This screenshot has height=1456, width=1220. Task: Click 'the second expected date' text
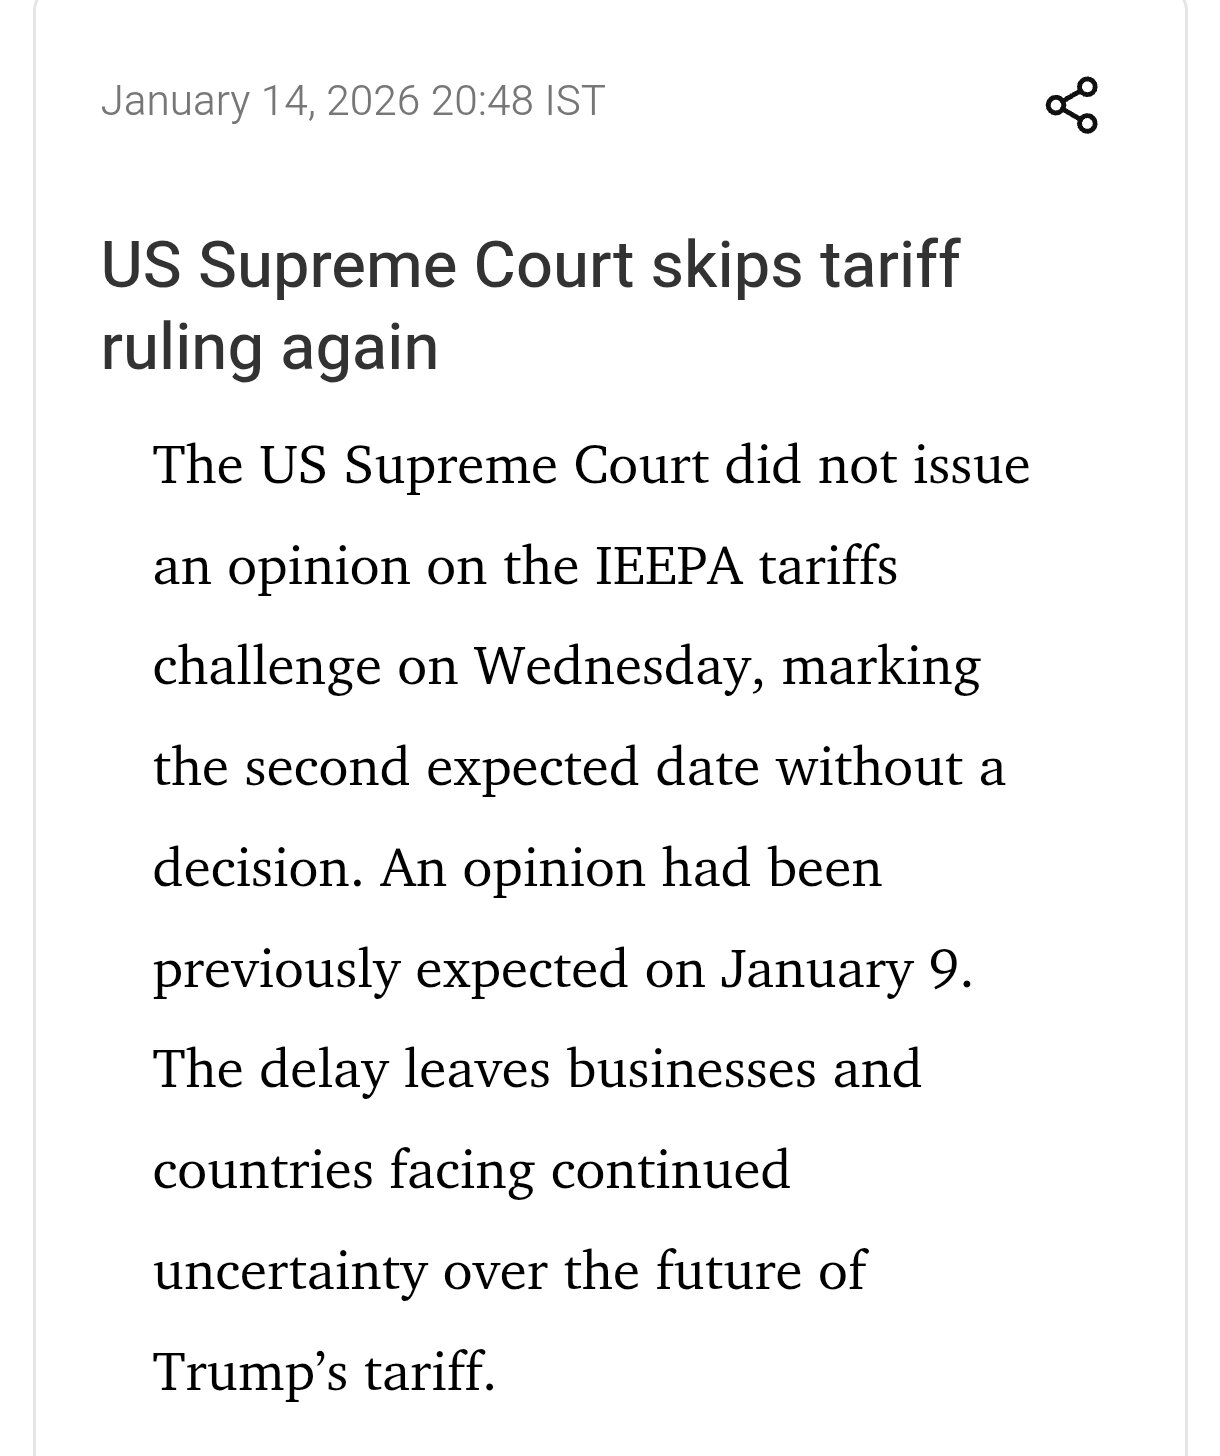[x=454, y=767]
